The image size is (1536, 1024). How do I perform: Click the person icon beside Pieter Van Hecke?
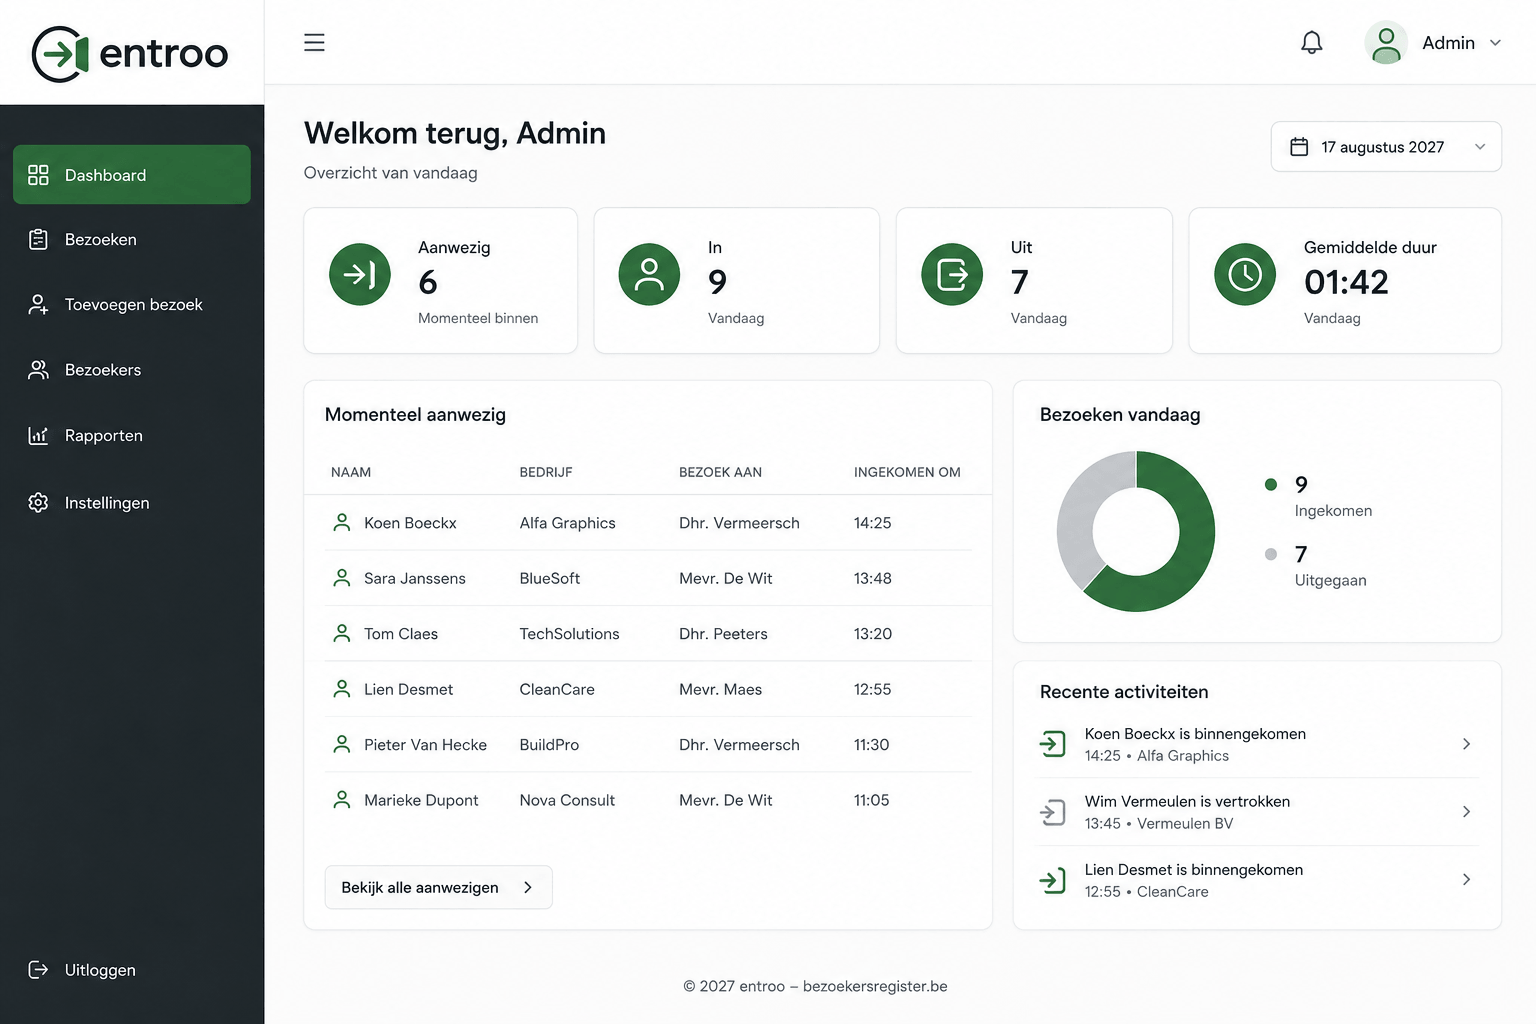(342, 744)
